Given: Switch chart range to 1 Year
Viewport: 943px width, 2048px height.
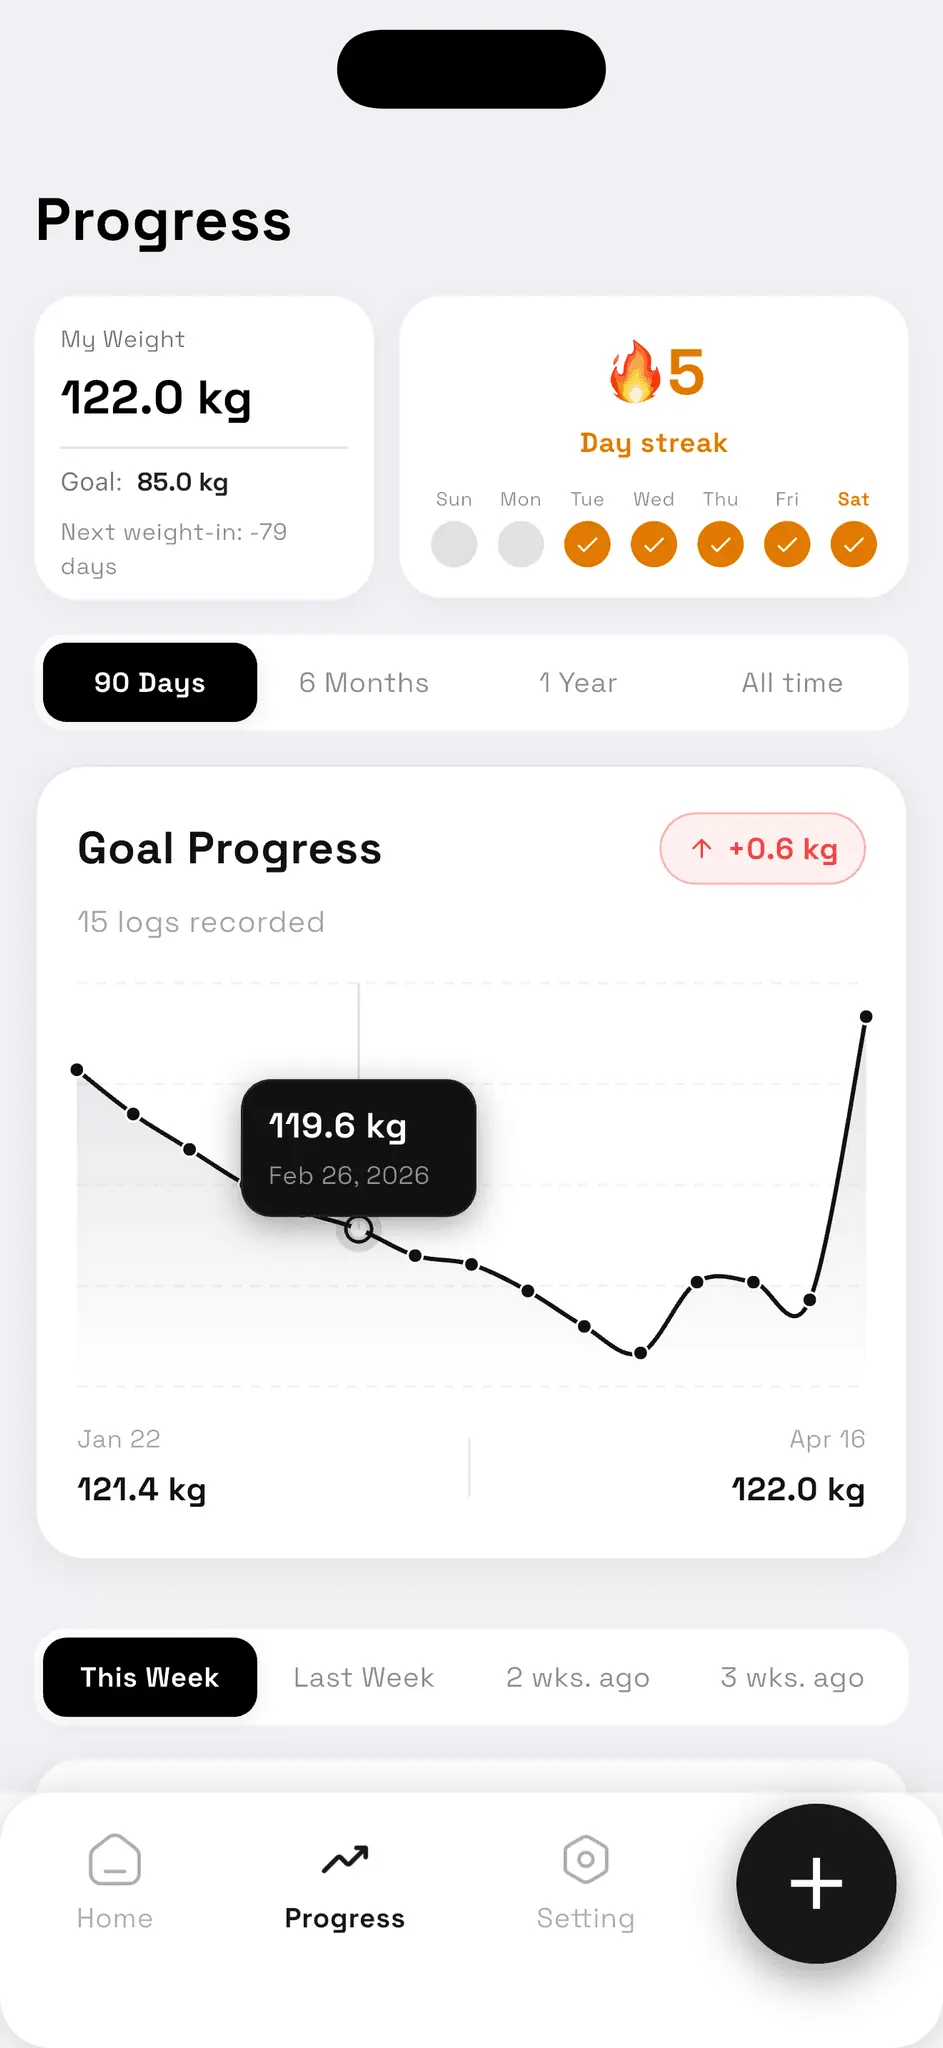Looking at the screenshot, I should pyautogui.click(x=578, y=682).
